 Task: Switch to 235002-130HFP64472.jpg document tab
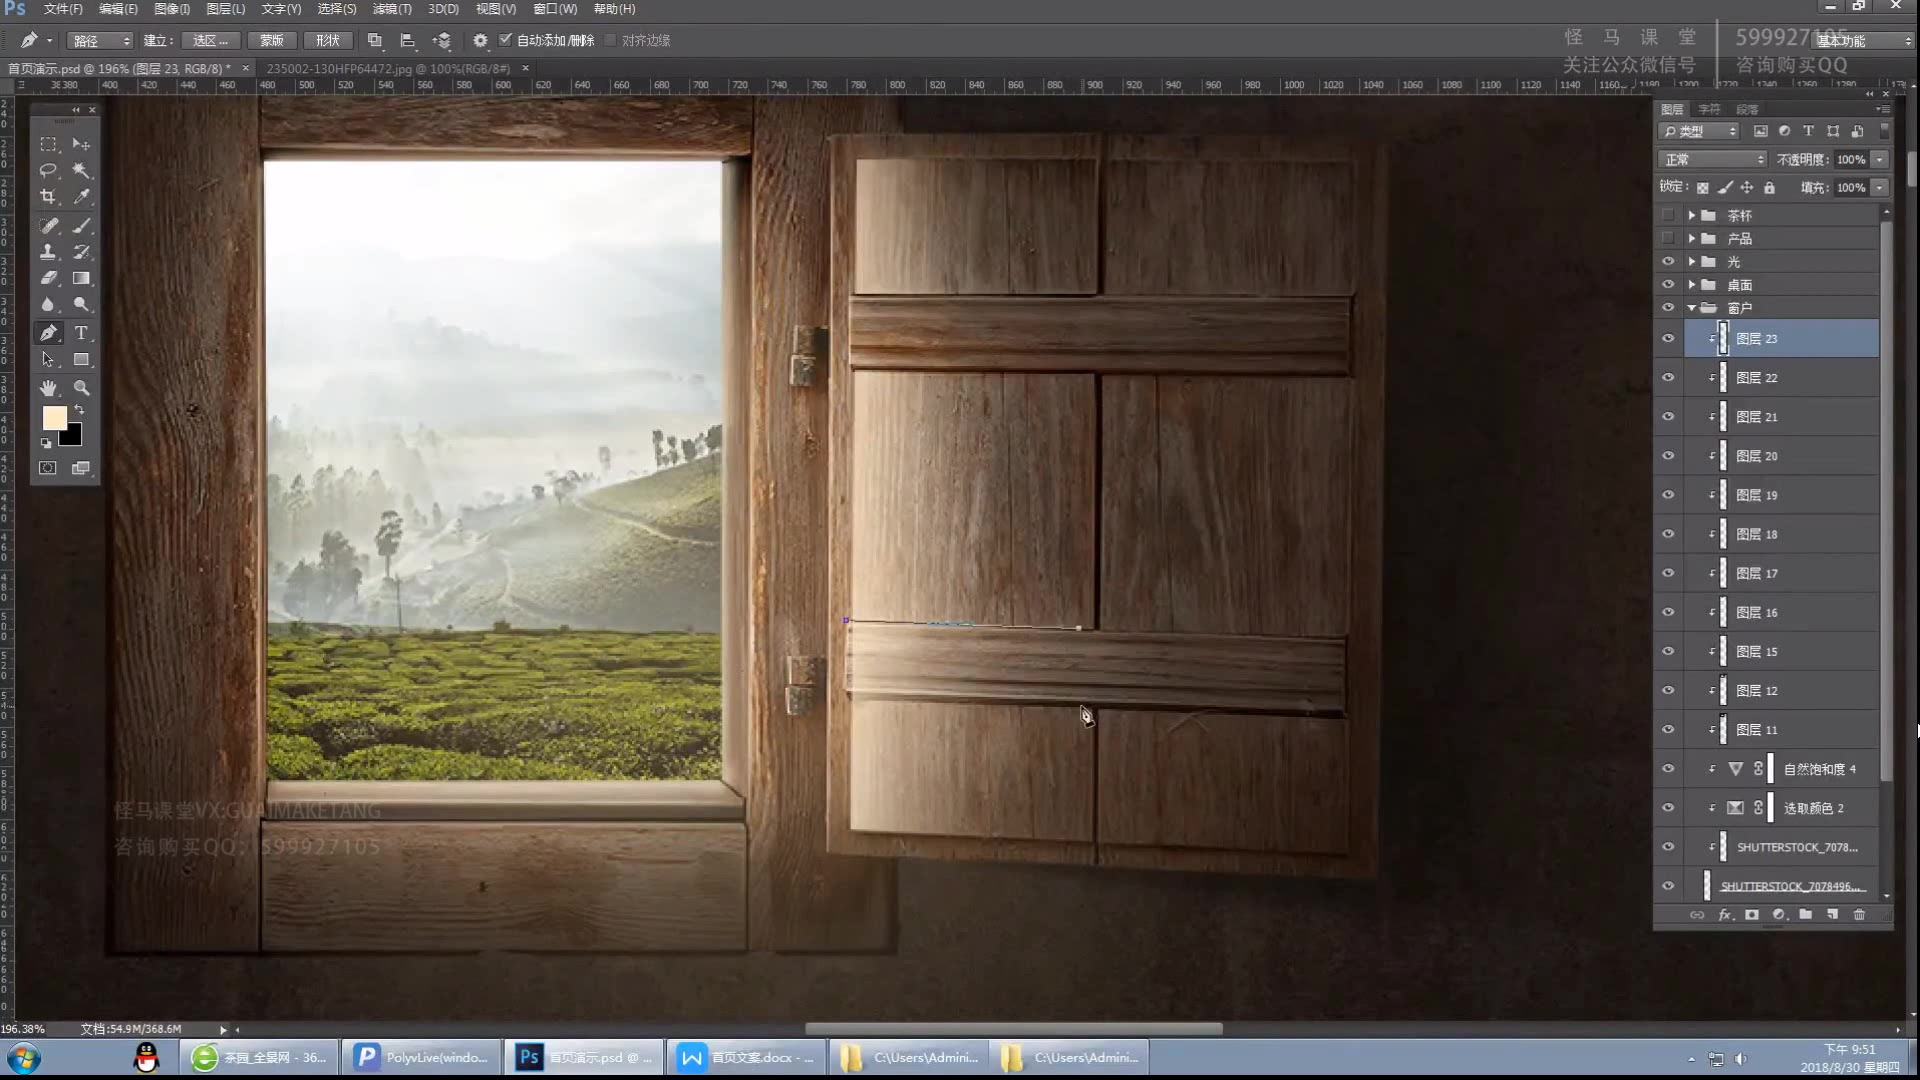pyautogui.click(x=388, y=68)
